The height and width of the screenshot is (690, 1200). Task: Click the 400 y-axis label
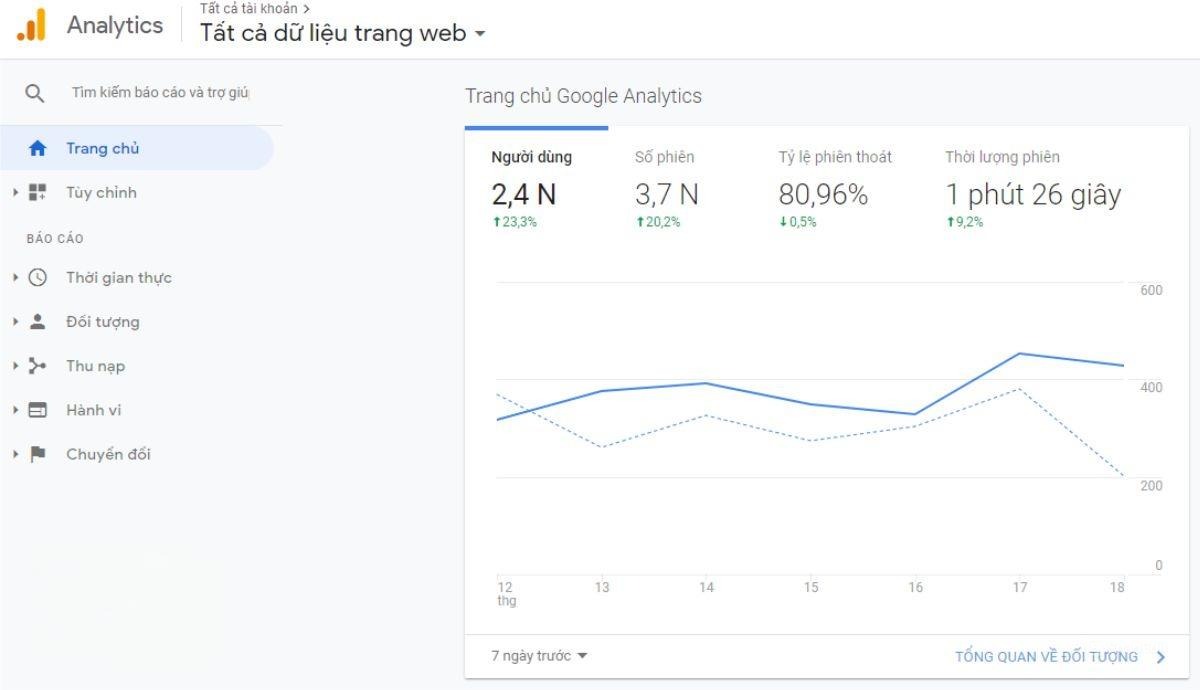tap(1151, 387)
